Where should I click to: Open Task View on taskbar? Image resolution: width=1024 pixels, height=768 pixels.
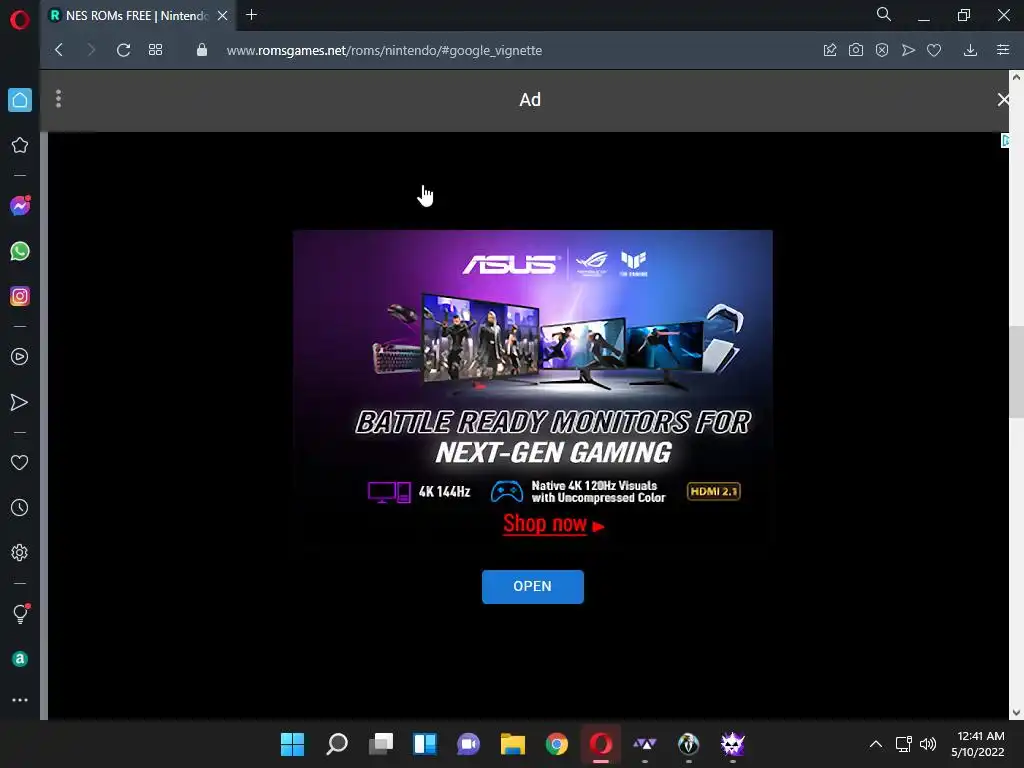point(381,744)
